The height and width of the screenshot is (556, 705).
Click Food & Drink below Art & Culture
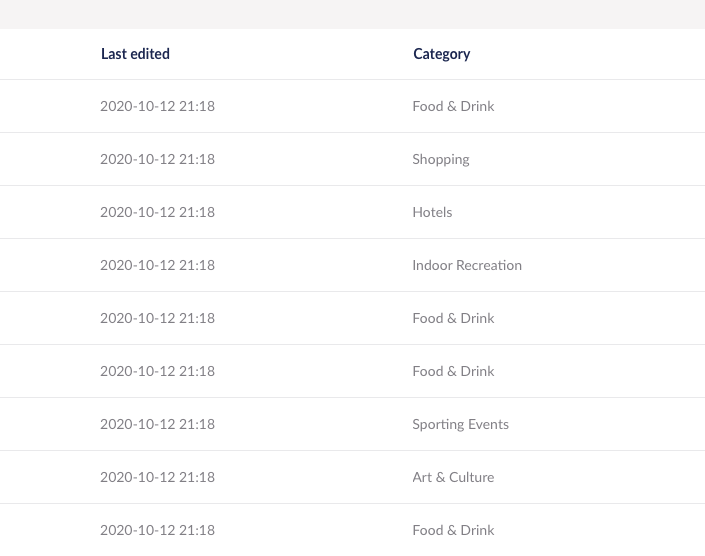453,530
